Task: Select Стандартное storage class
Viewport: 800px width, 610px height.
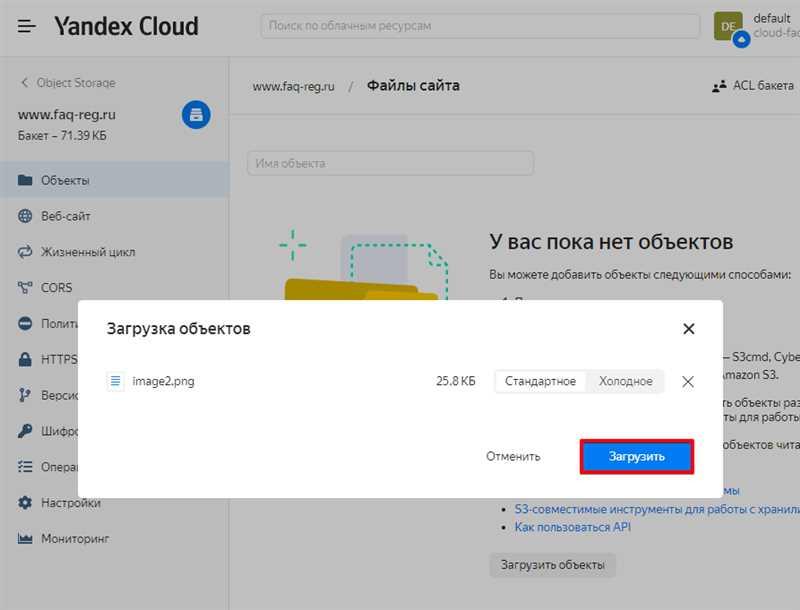Action: coord(540,382)
